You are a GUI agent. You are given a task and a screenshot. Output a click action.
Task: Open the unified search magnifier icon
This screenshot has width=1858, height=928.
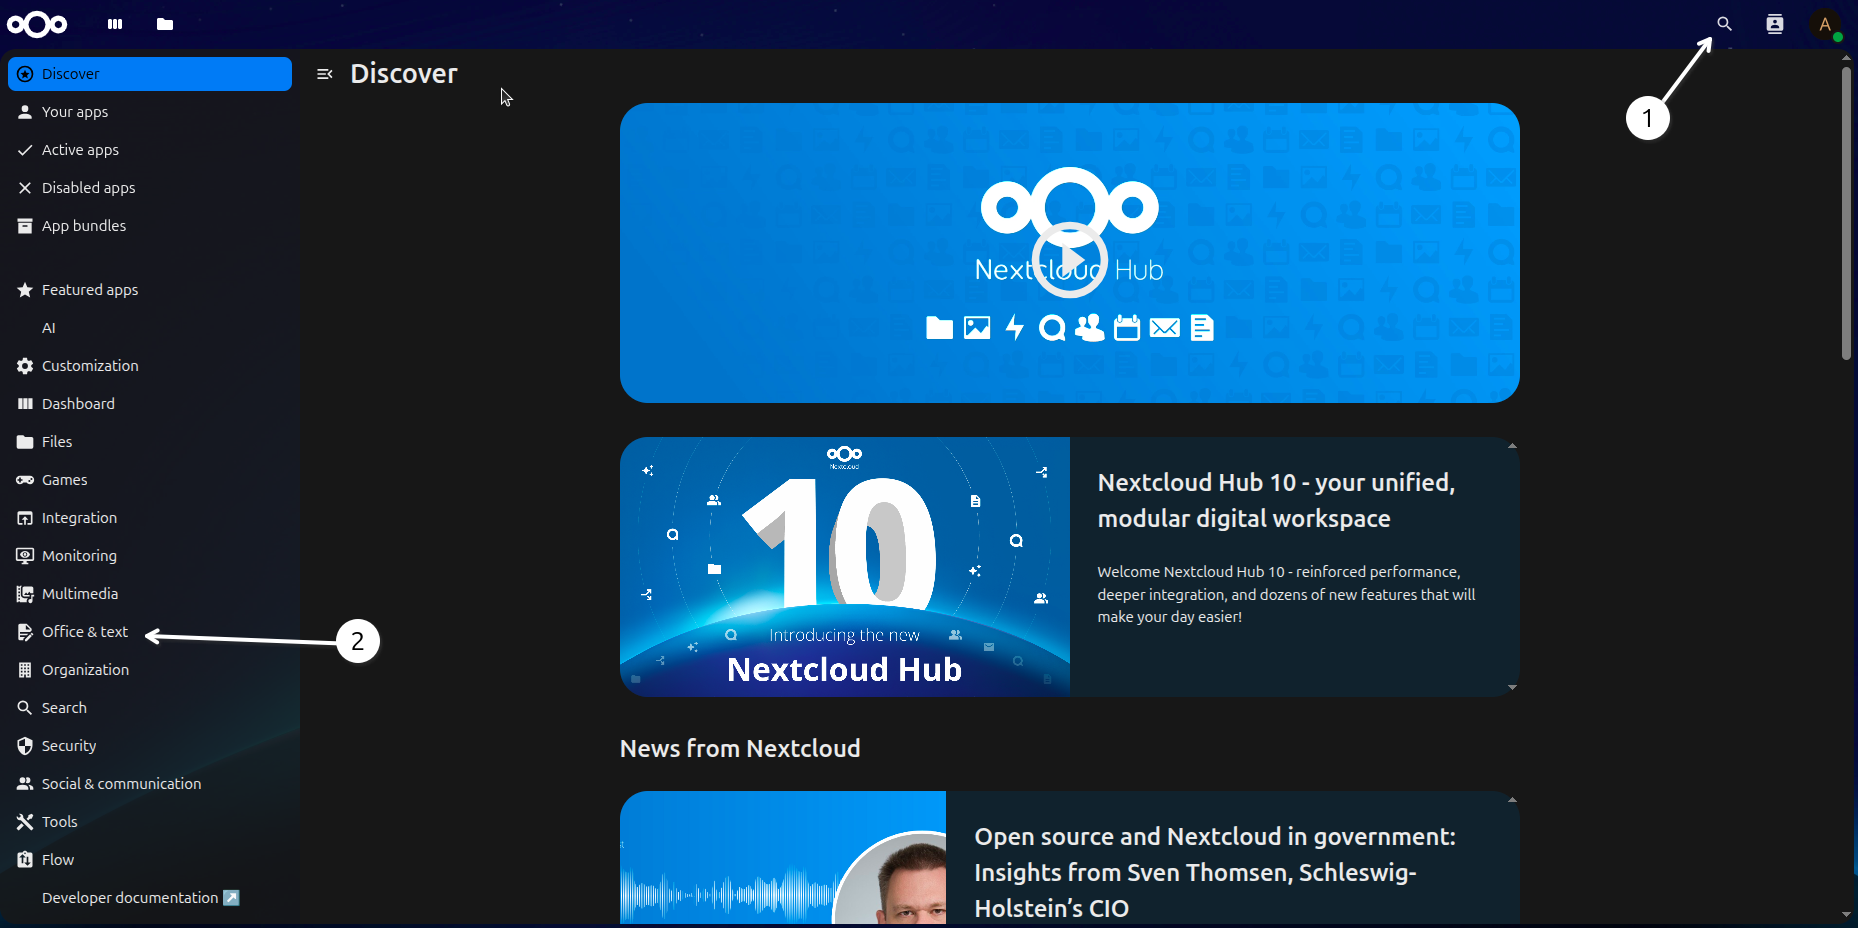[x=1724, y=24]
